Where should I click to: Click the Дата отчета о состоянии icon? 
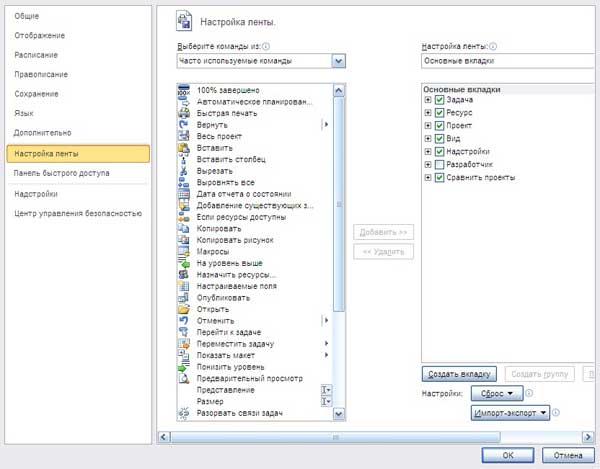coord(184,194)
